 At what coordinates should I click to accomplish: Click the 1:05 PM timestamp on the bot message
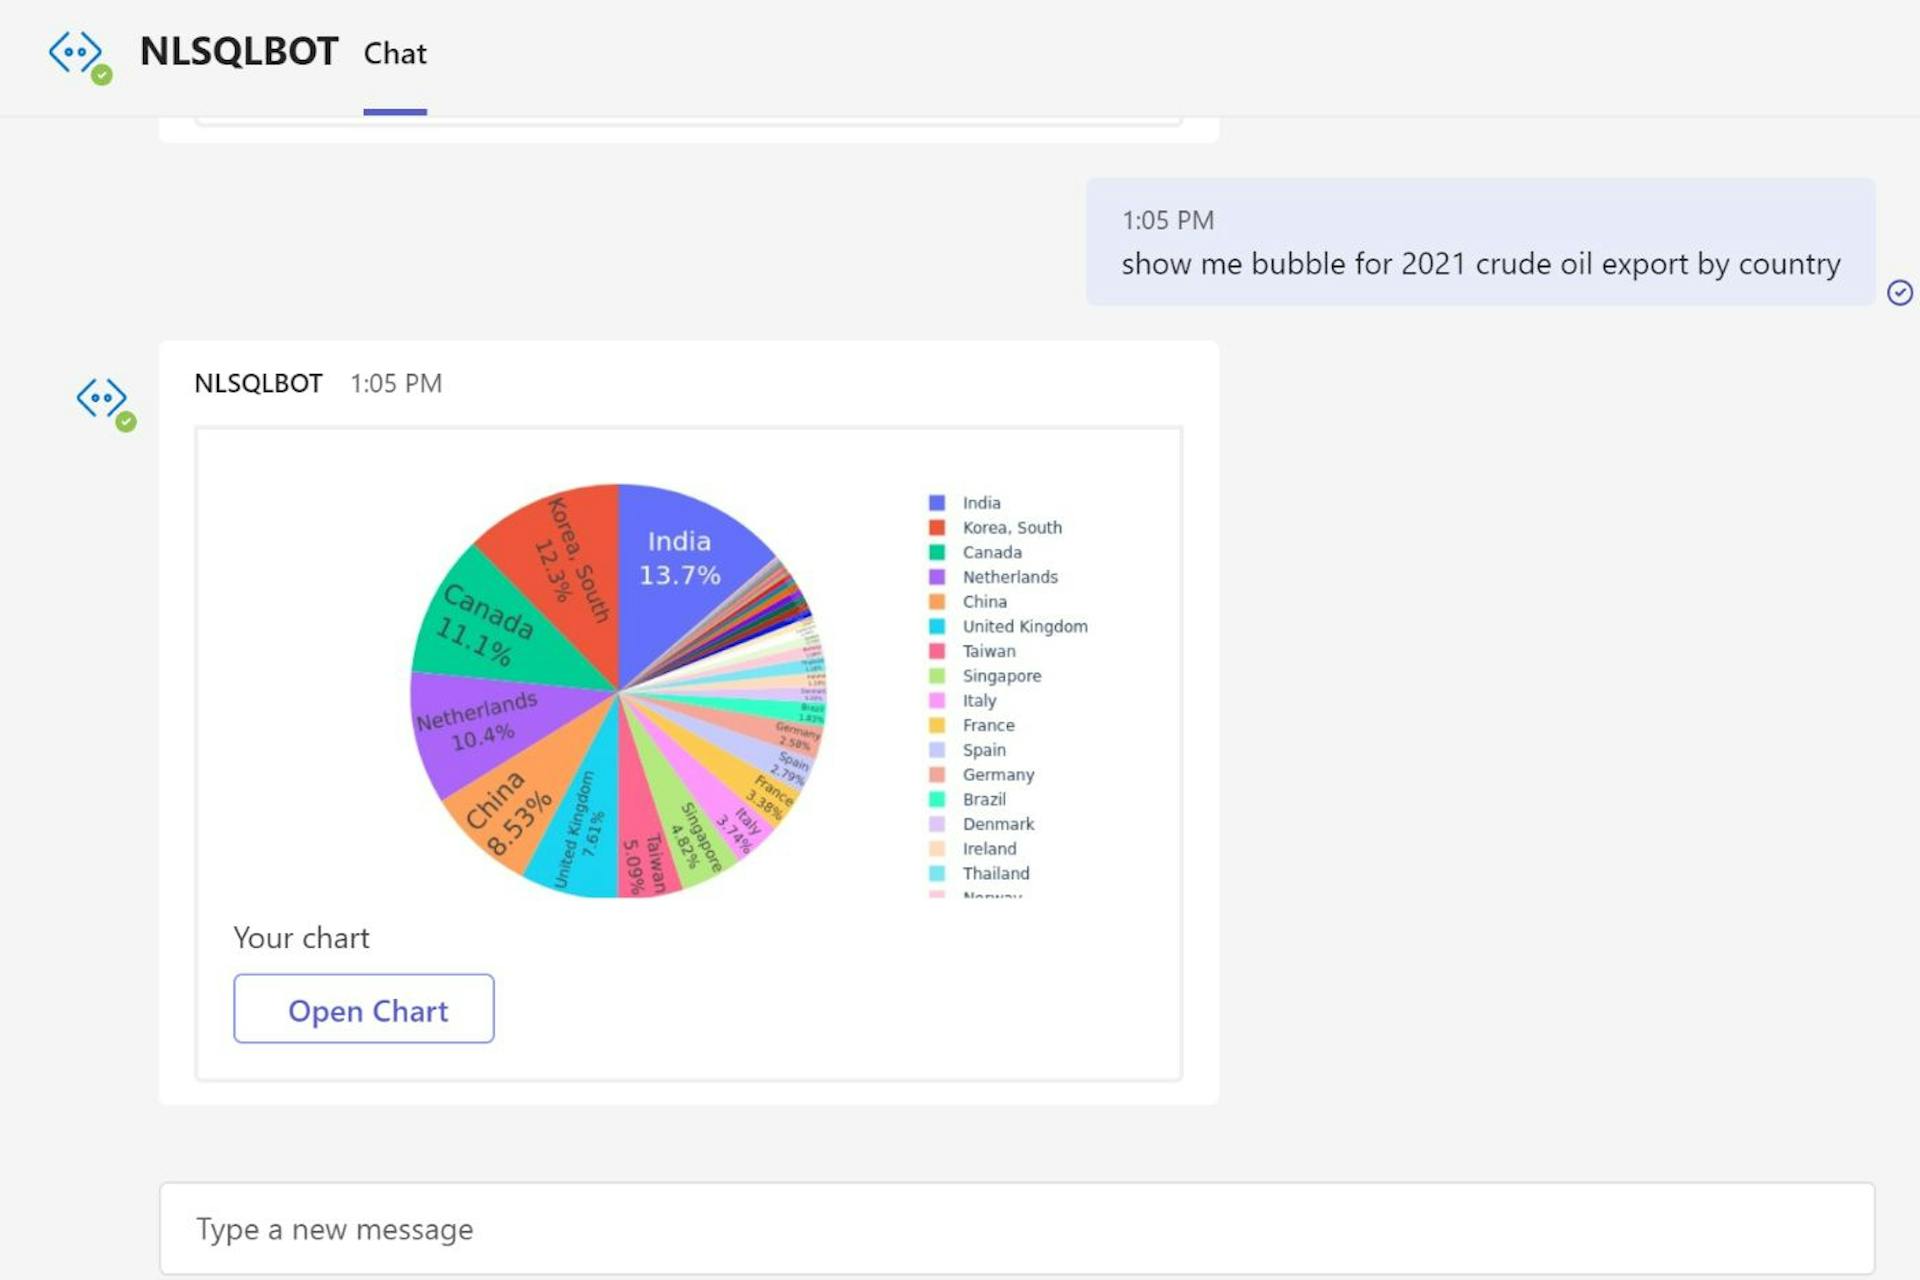point(396,383)
